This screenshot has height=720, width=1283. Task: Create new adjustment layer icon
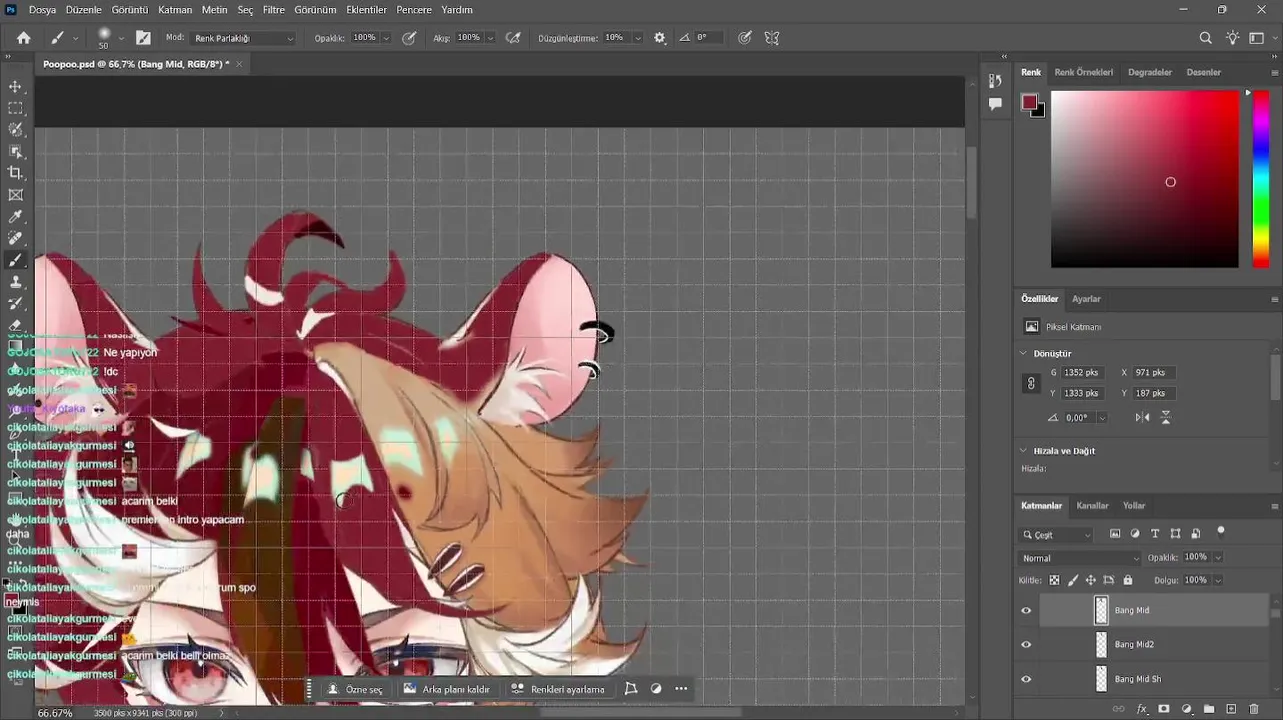tap(1186, 709)
